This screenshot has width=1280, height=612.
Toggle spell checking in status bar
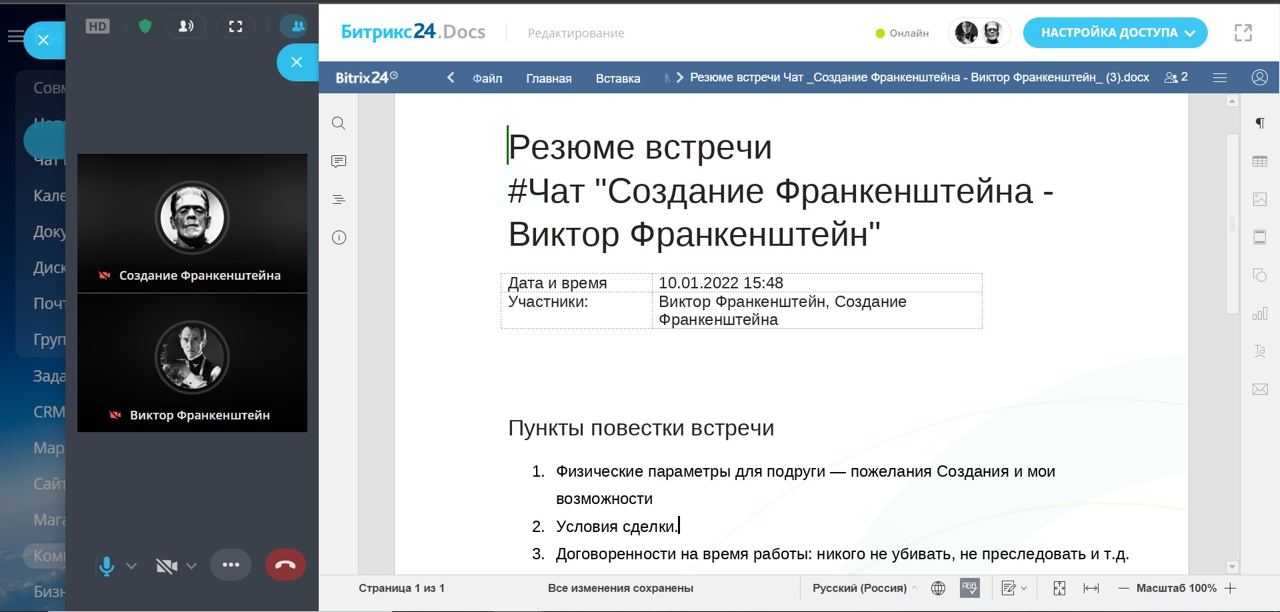[969, 588]
